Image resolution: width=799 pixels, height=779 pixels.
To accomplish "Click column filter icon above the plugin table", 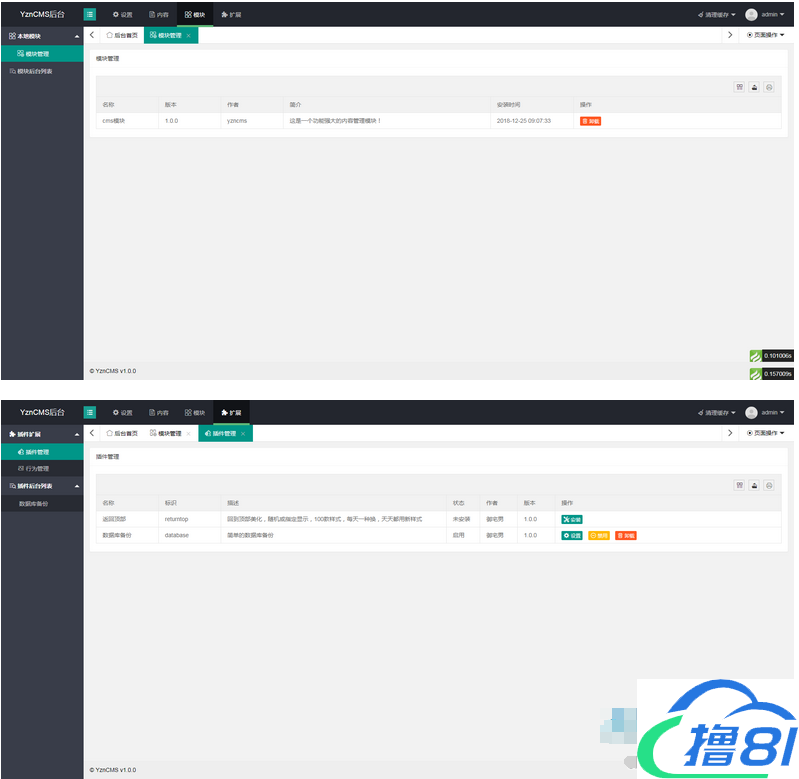I will 740,485.
